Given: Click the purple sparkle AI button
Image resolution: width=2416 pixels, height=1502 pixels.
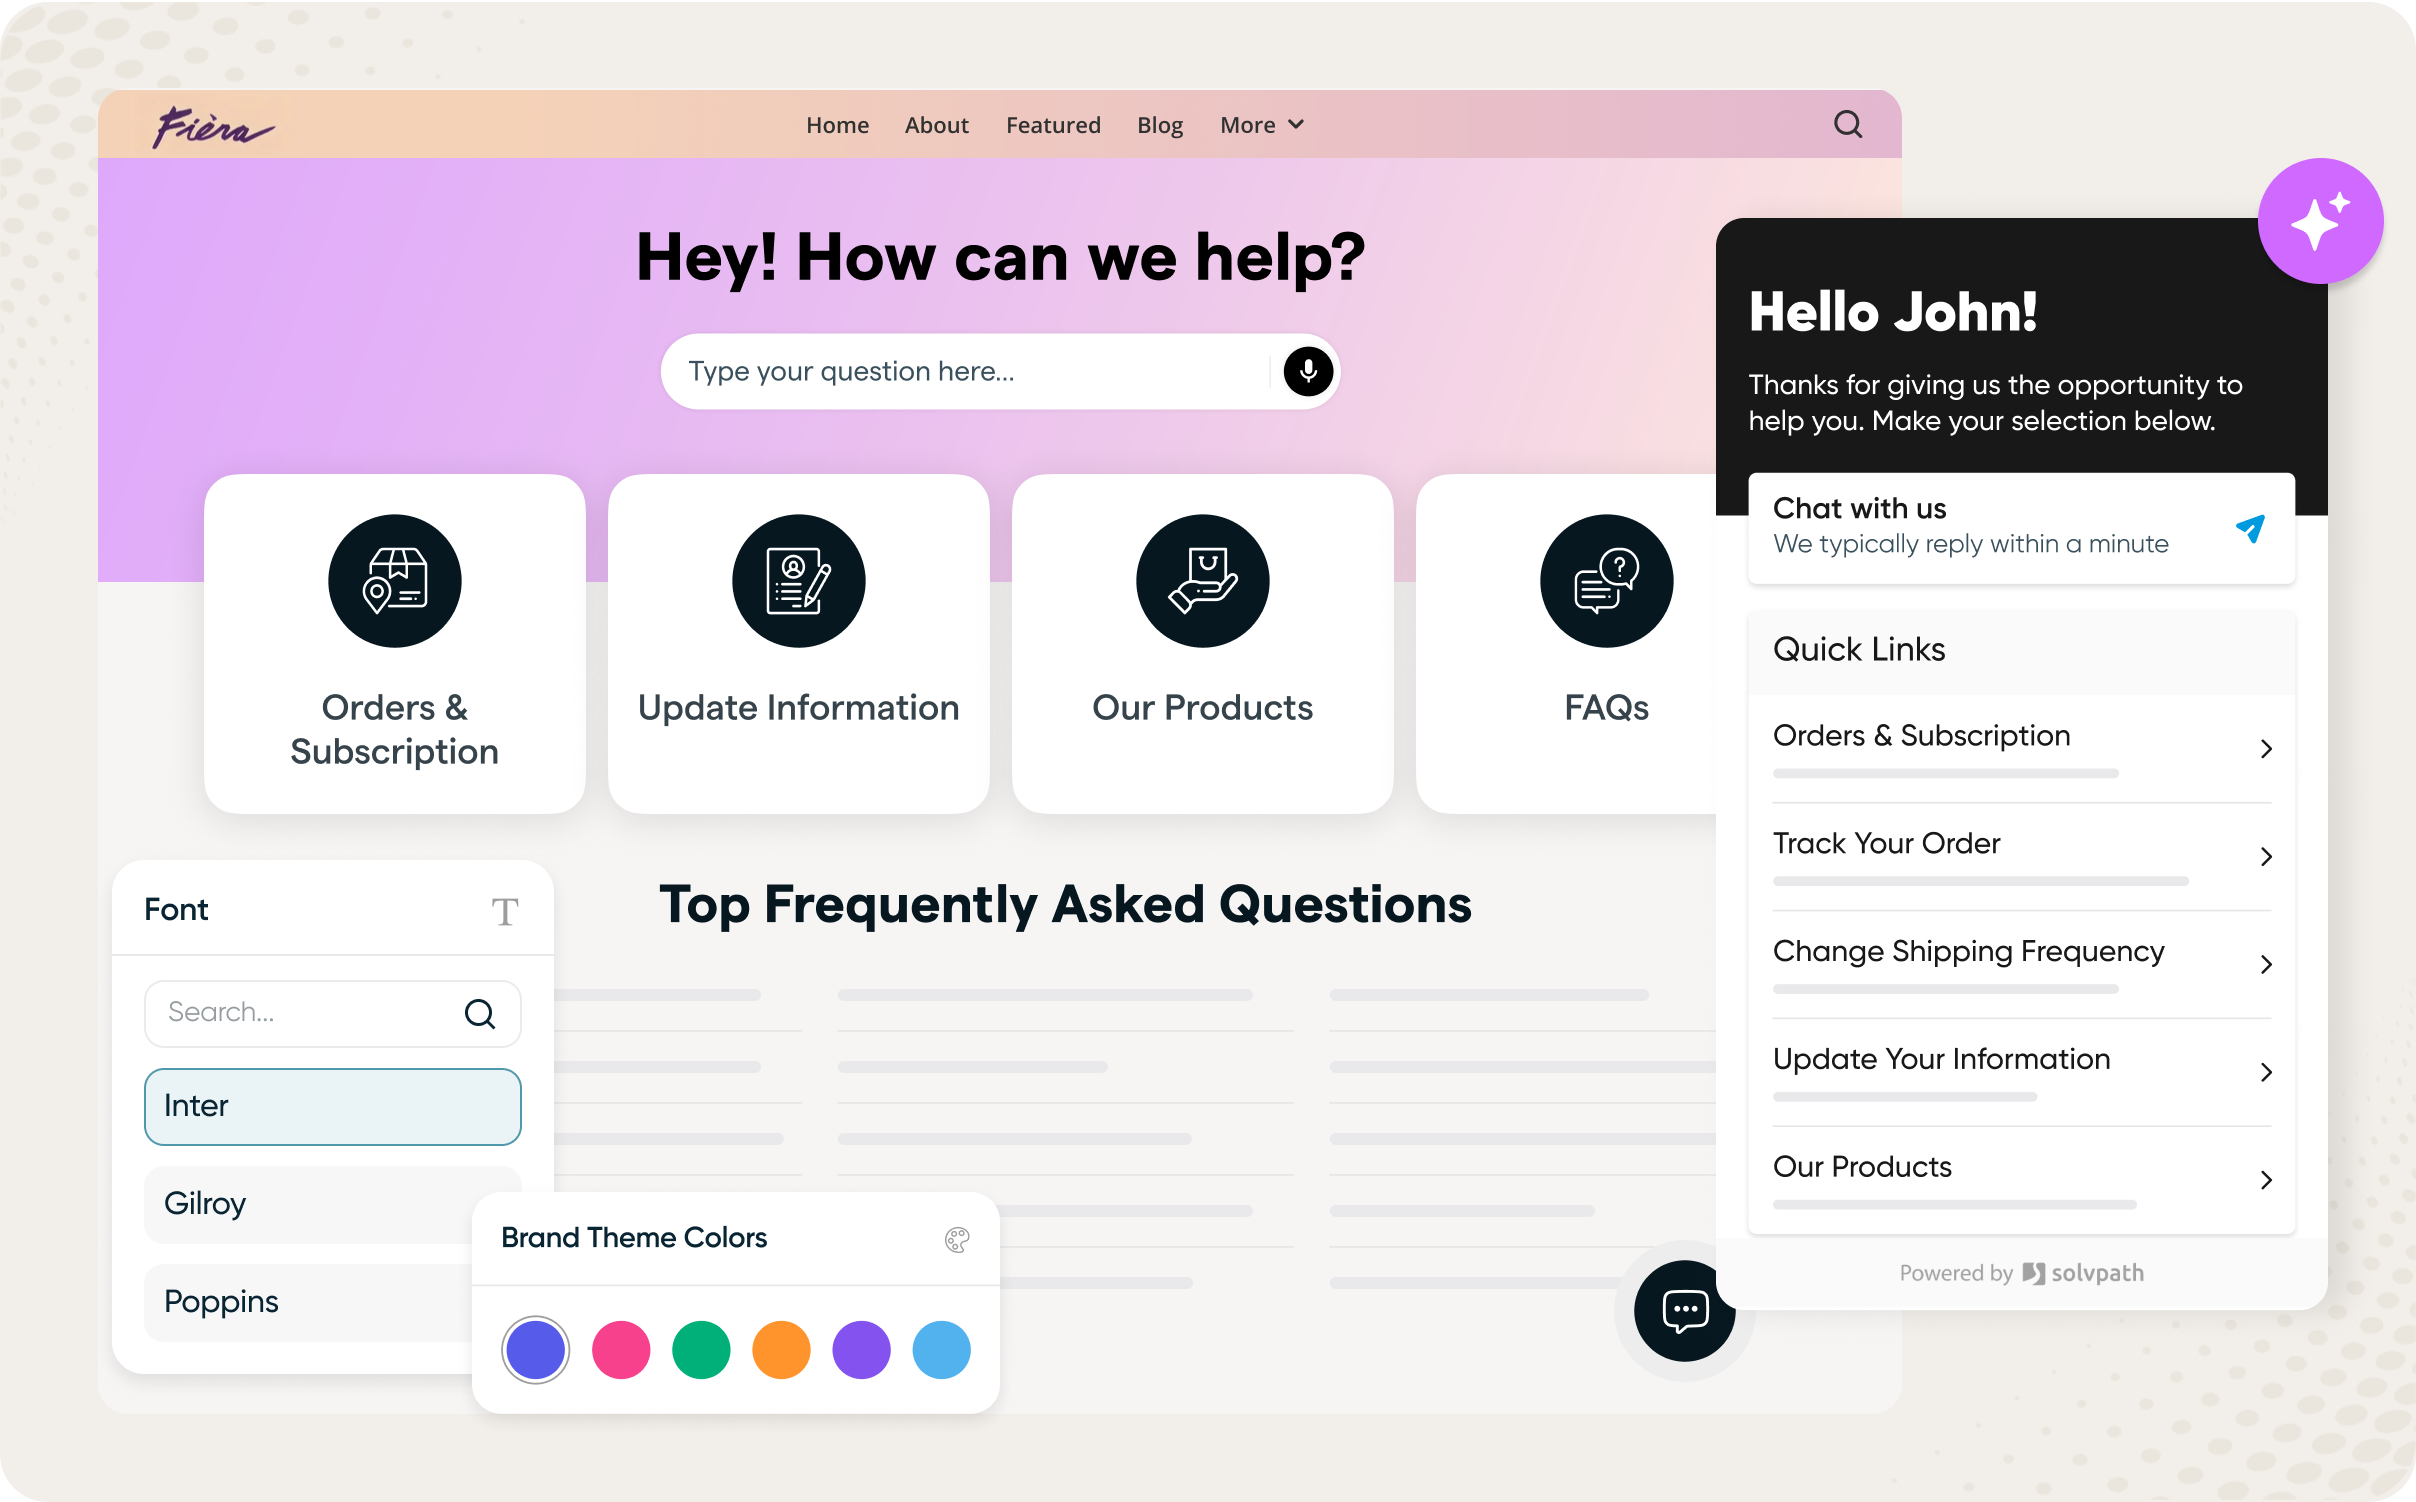Looking at the screenshot, I should [2319, 222].
